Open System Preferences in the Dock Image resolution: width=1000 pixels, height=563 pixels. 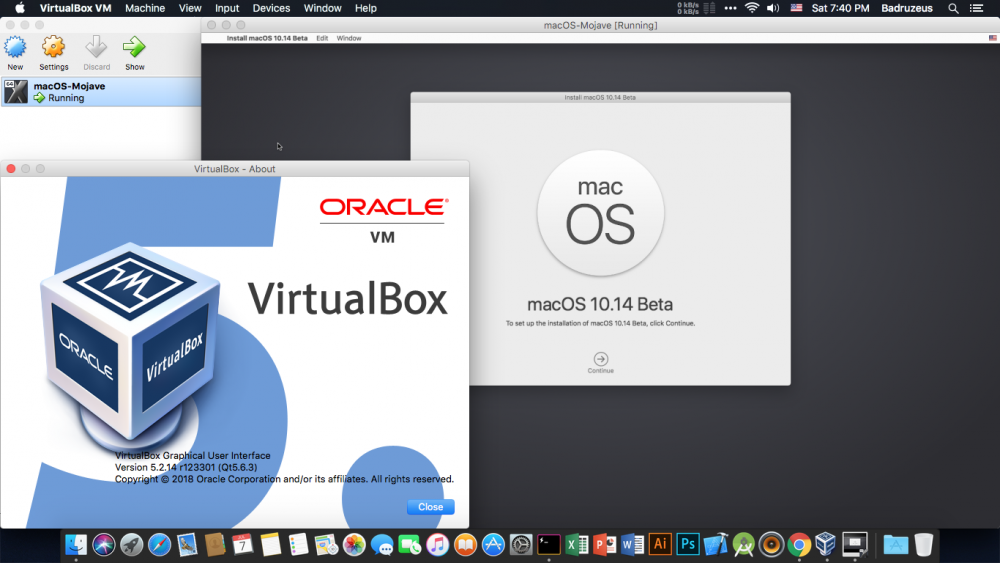click(x=521, y=545)
